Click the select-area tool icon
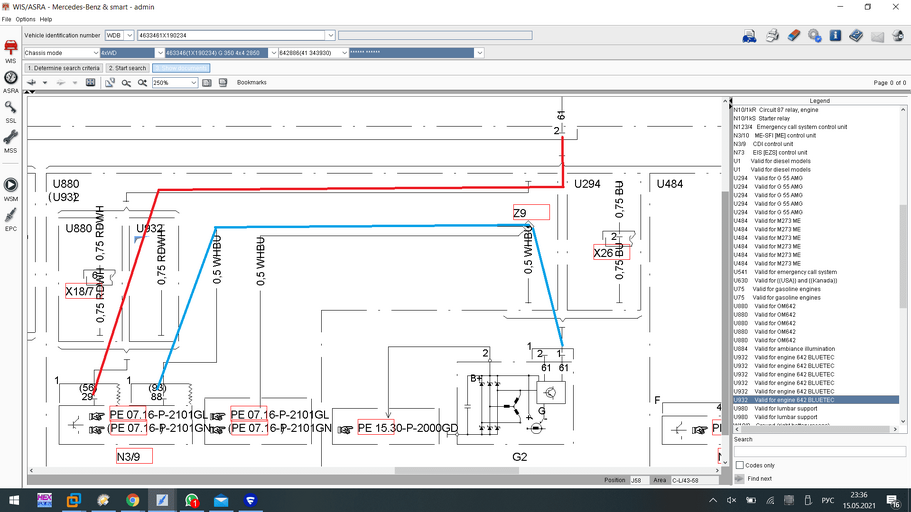This screenshot has height=512, width=911. click(x=110, y=83)
